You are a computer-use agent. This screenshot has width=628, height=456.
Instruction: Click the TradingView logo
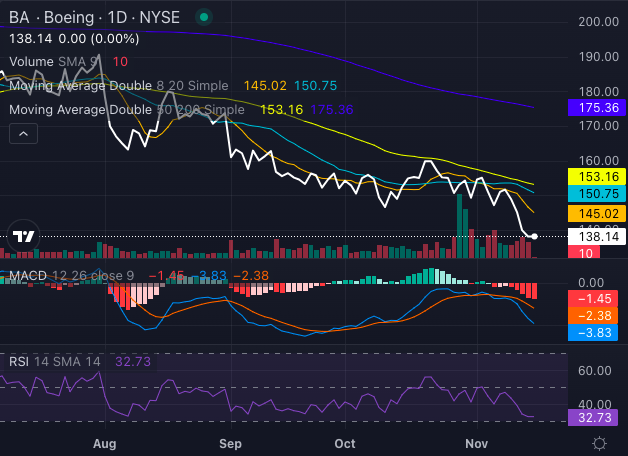click(x=24, y=237)
